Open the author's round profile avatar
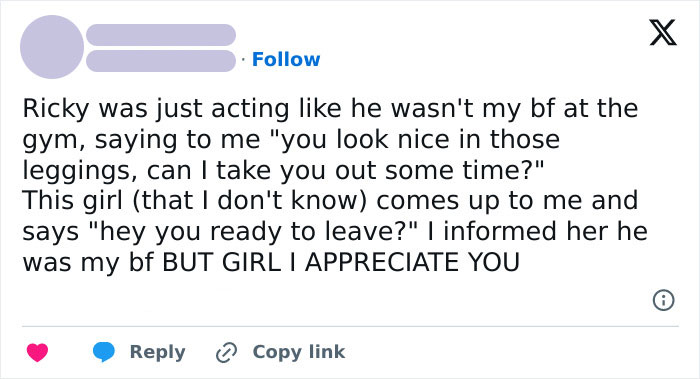Viewport: 700px width, 379px height. 52,47
